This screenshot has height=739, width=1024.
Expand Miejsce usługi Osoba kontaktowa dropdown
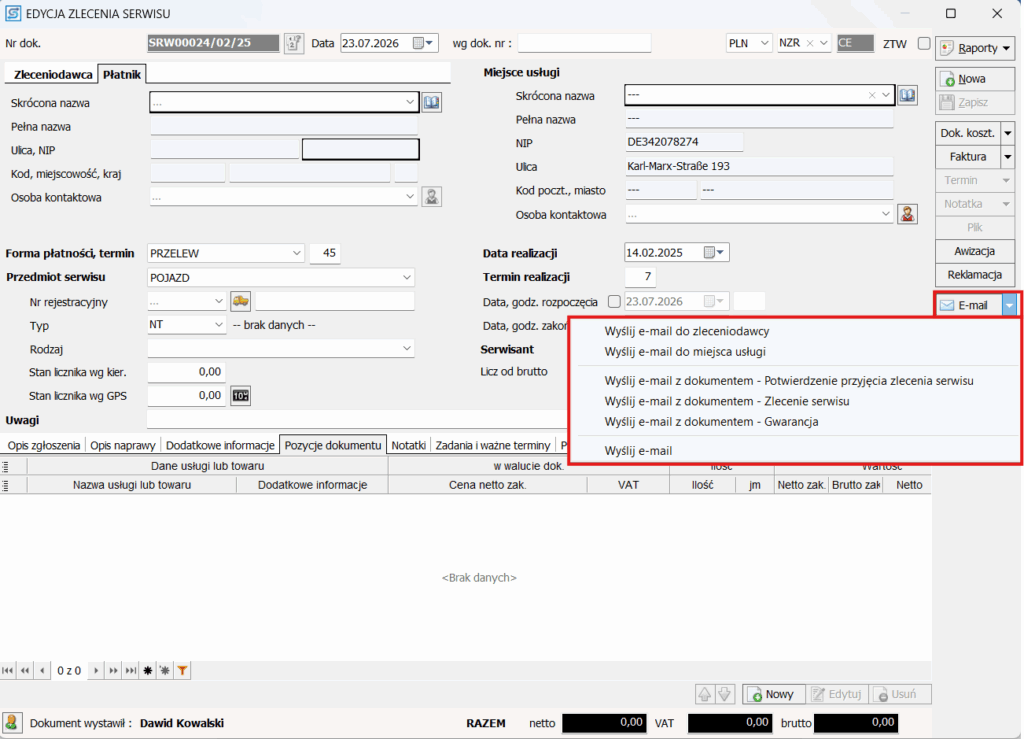(886, 214)
